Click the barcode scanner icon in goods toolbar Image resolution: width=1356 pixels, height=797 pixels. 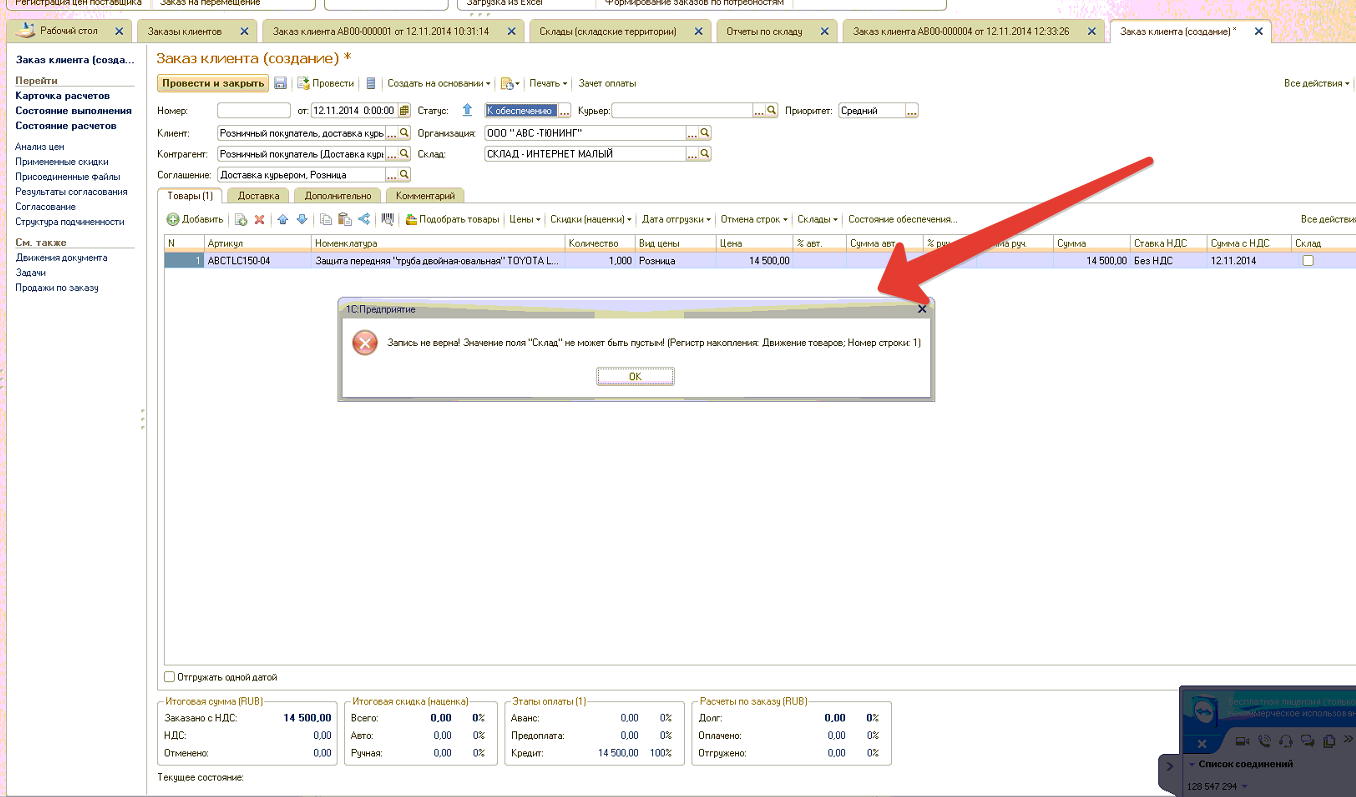tap(387, 219)
